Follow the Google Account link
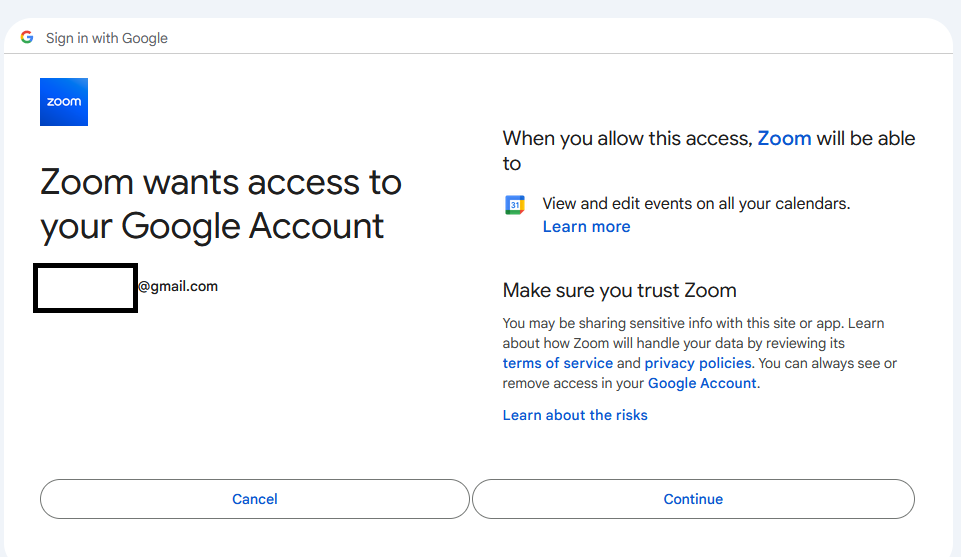The height and width of the screenshot is (557, 961). pyautogui.click(x=702, y=384)
